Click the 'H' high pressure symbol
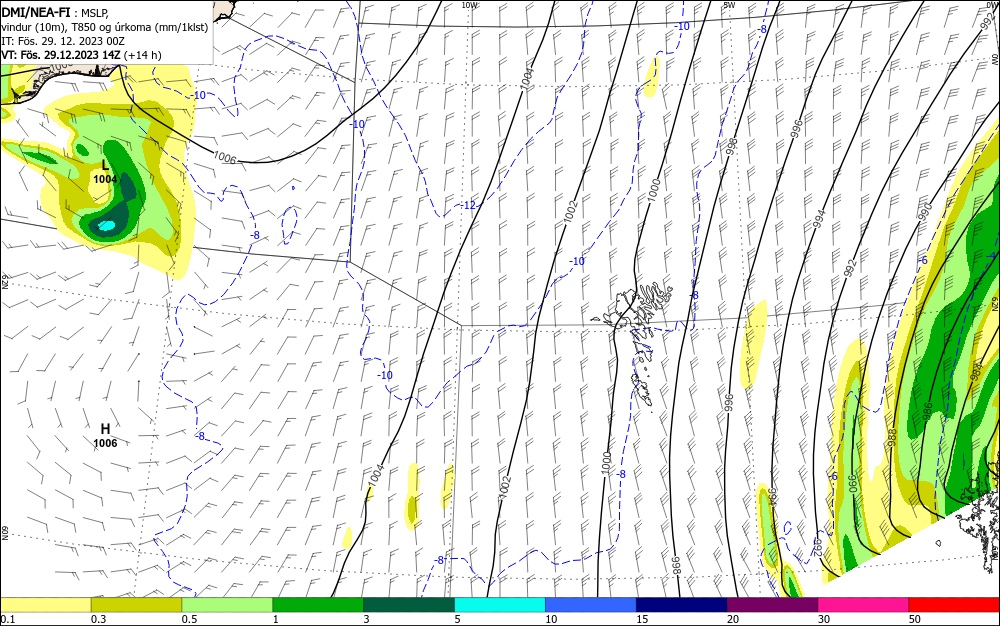The image size is (1000, 626). coord(105,428)
